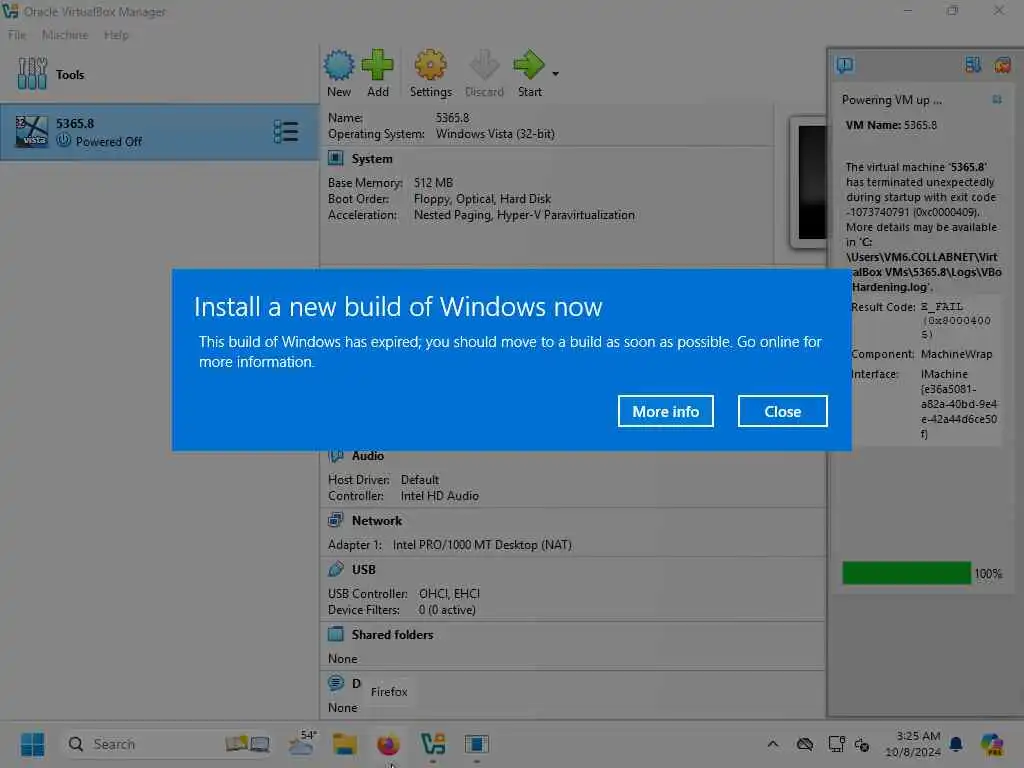The height and width of the screenshot is (768, 1024).
Task: Click the display network tray icon
Action: 837,744
